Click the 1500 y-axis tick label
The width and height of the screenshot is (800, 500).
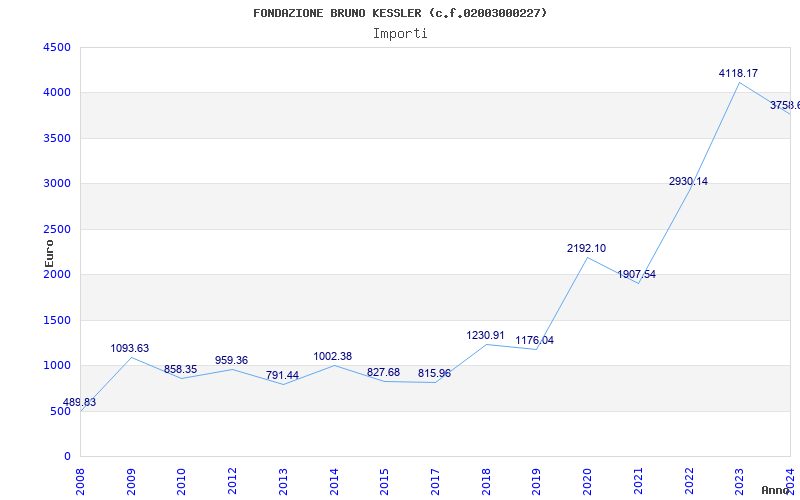(57, 320)
